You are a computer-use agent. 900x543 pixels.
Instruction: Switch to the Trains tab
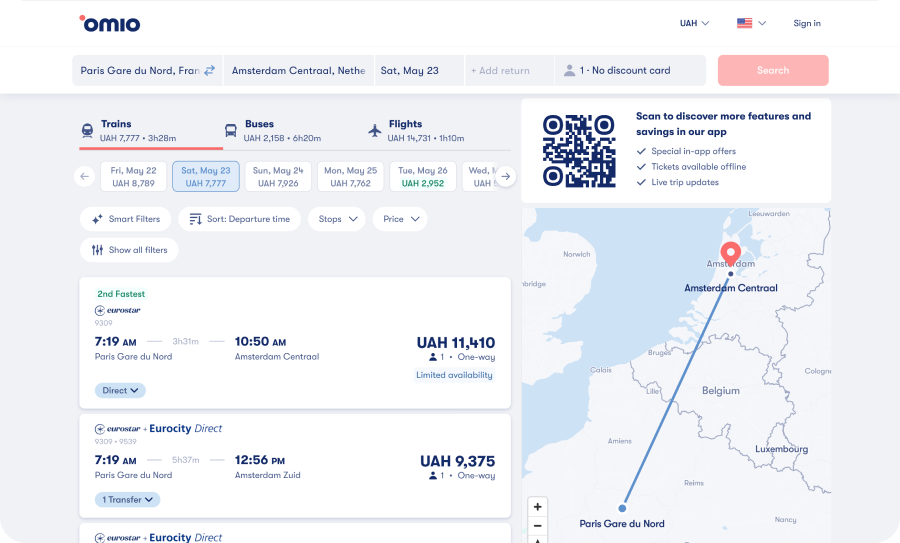point(151,131)
